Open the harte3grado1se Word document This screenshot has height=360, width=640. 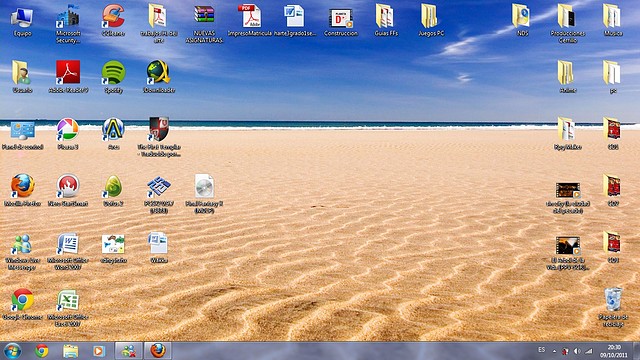(x=295, y=16)
